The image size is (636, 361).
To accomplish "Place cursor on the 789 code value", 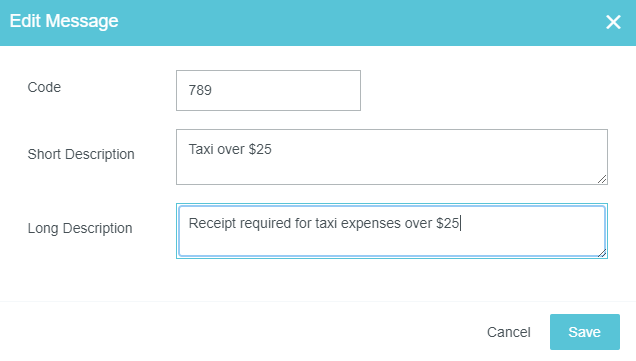I will [x=200, y=90].
